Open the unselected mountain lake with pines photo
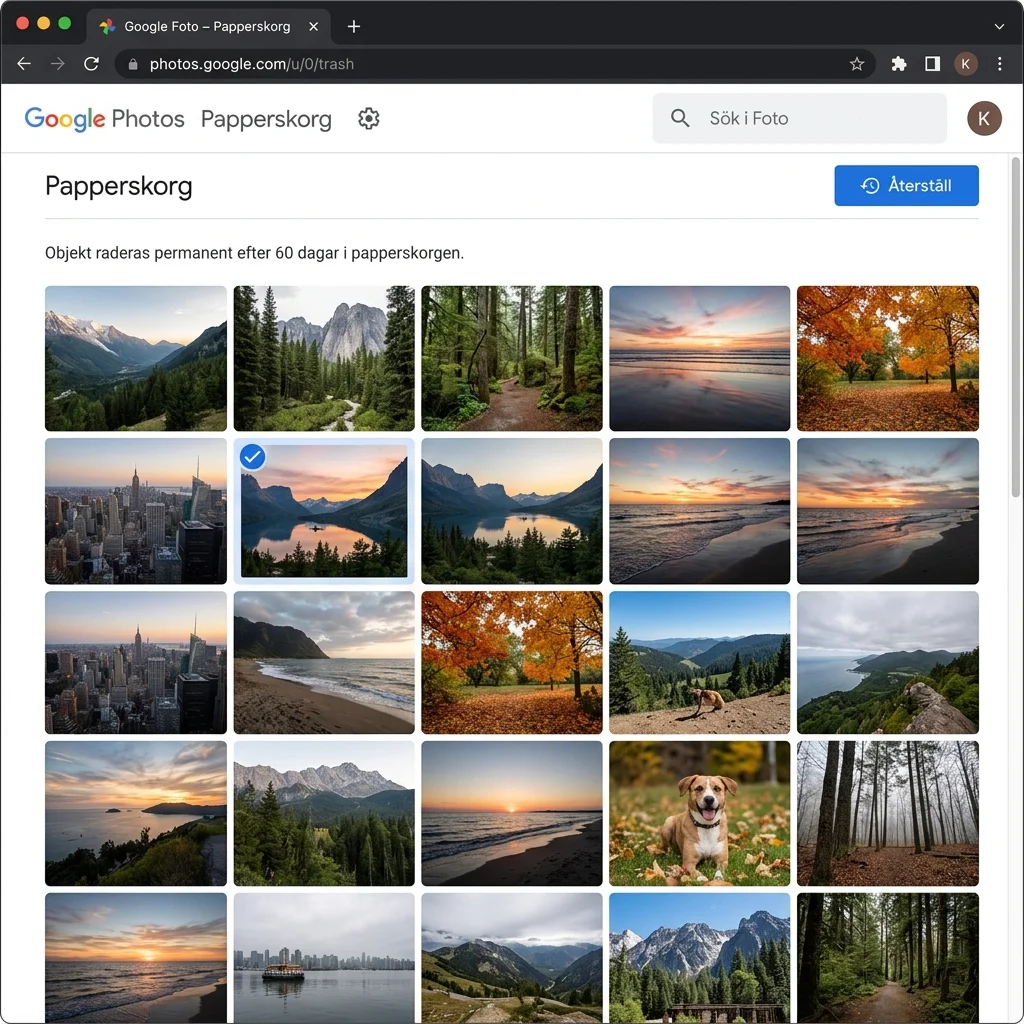This screenshot has height=1024, width=1024. [511, 511]
